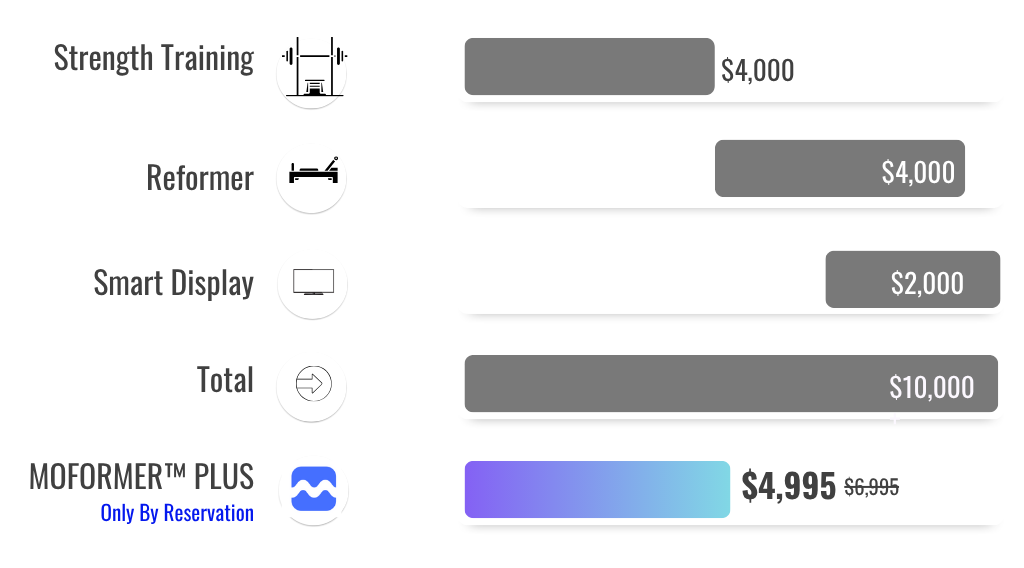
Task: Click the struck-through $6,995 price
Action: pos(871,487)
